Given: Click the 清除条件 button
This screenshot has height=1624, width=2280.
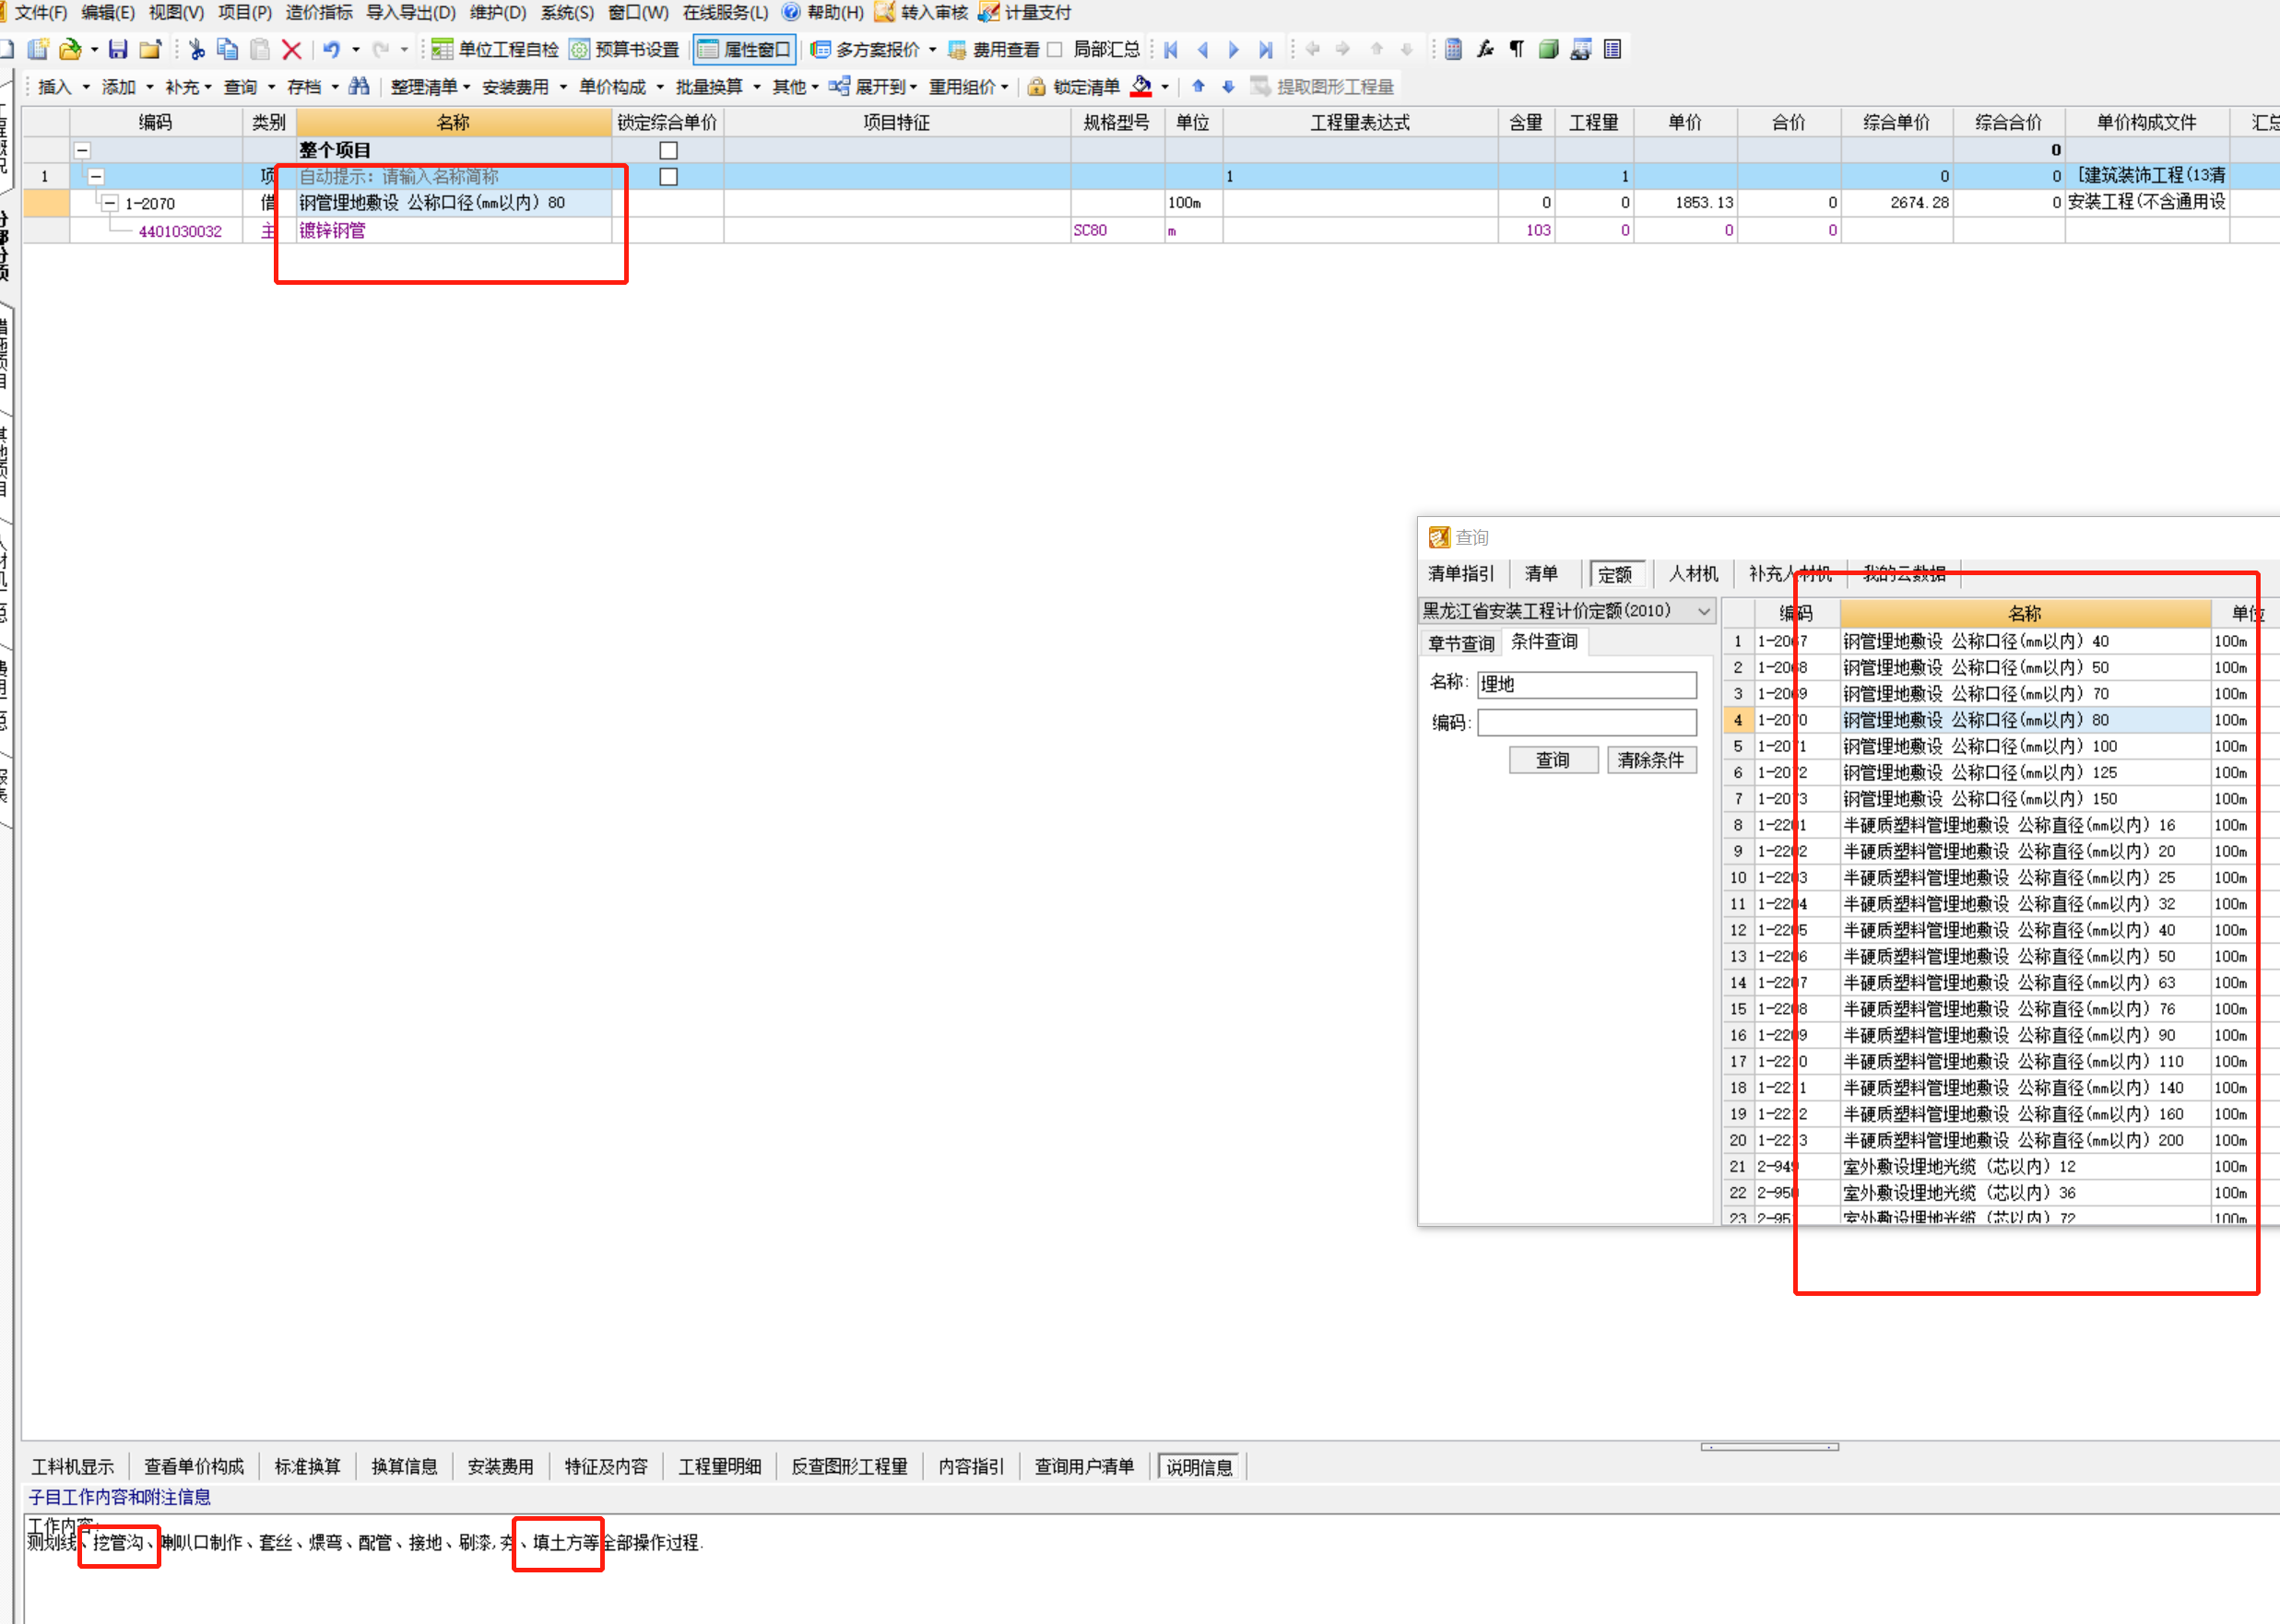Looking at the screenshot, I should point(1651,760).
